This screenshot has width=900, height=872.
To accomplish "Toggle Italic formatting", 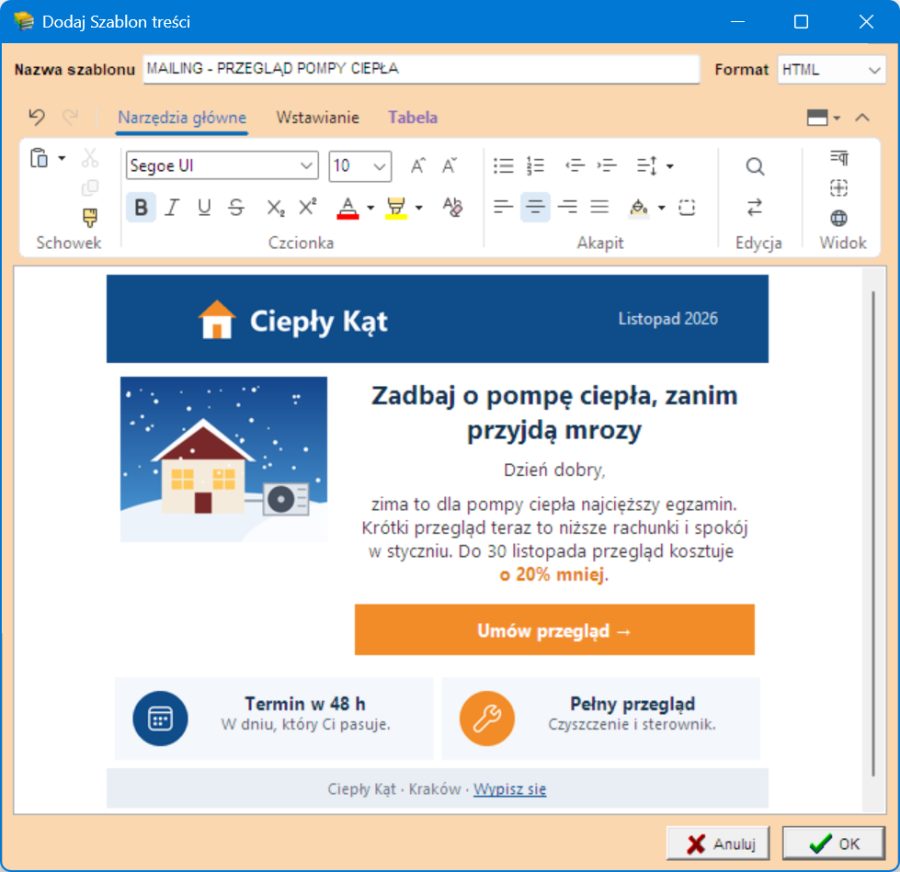I will [x=172, y=207].
